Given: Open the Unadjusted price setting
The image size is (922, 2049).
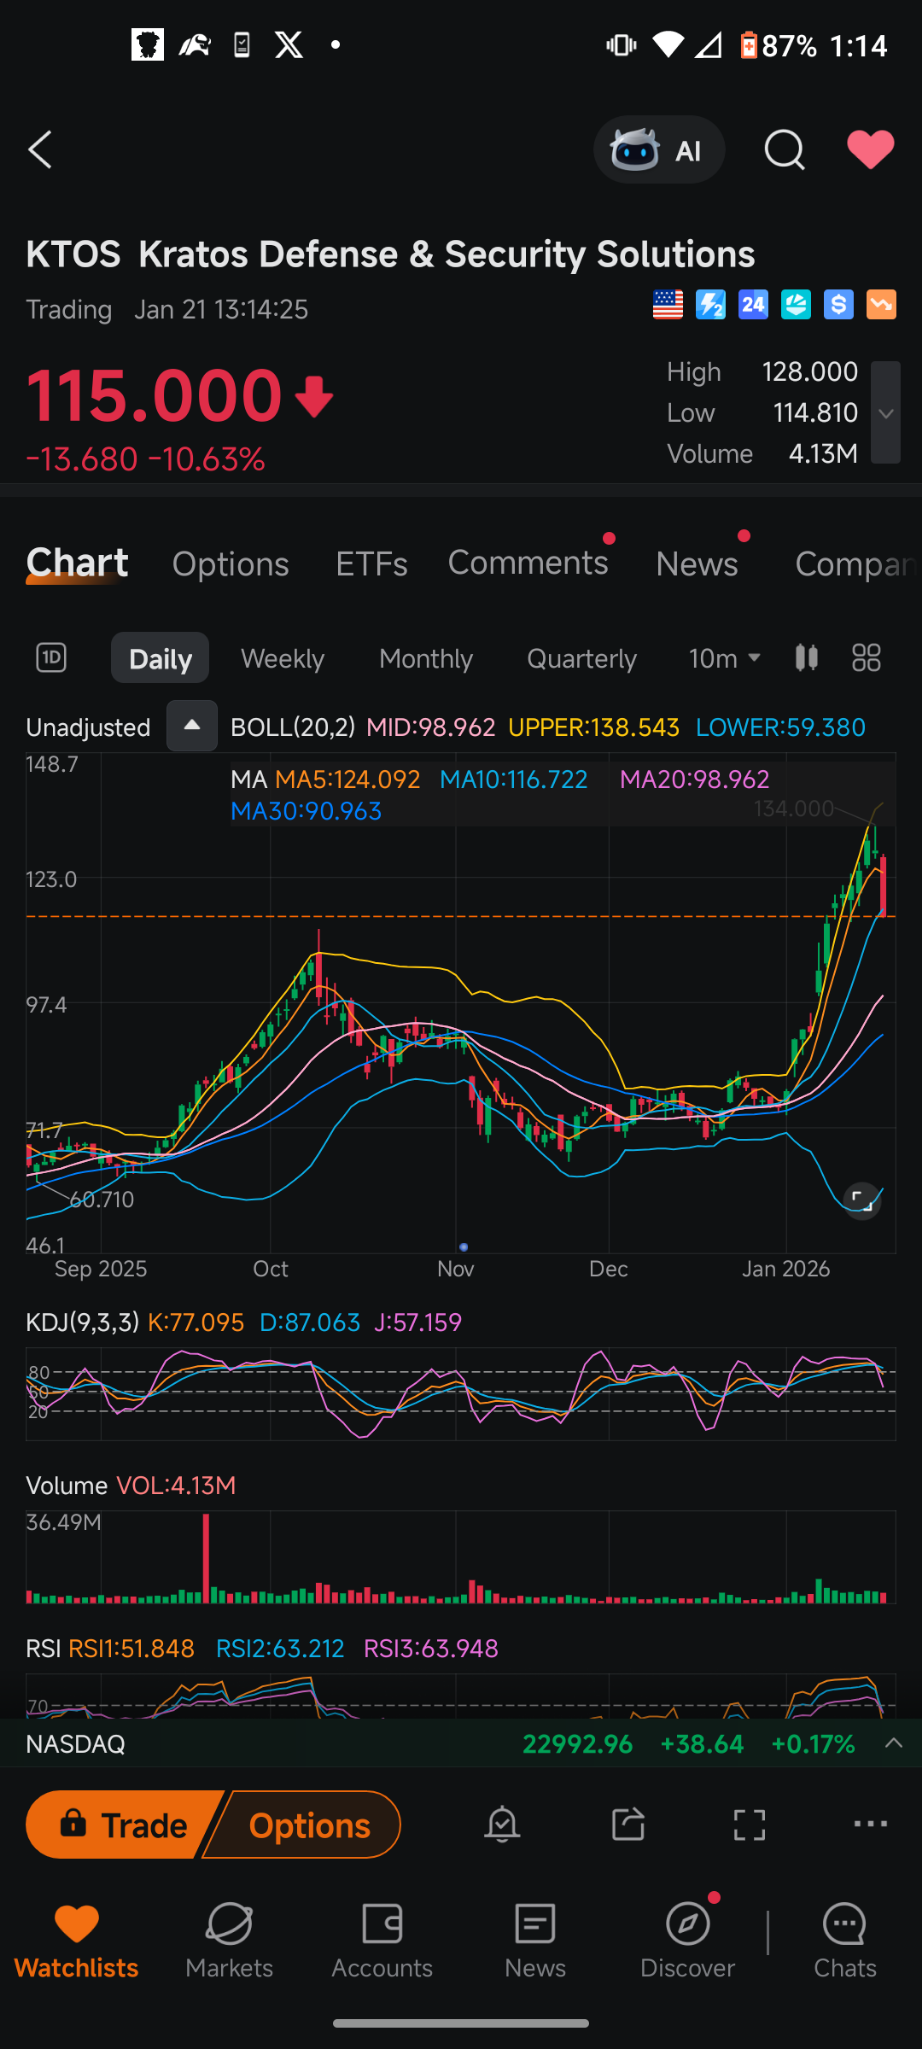Looking at the screenshot, I should coord(88,727).
